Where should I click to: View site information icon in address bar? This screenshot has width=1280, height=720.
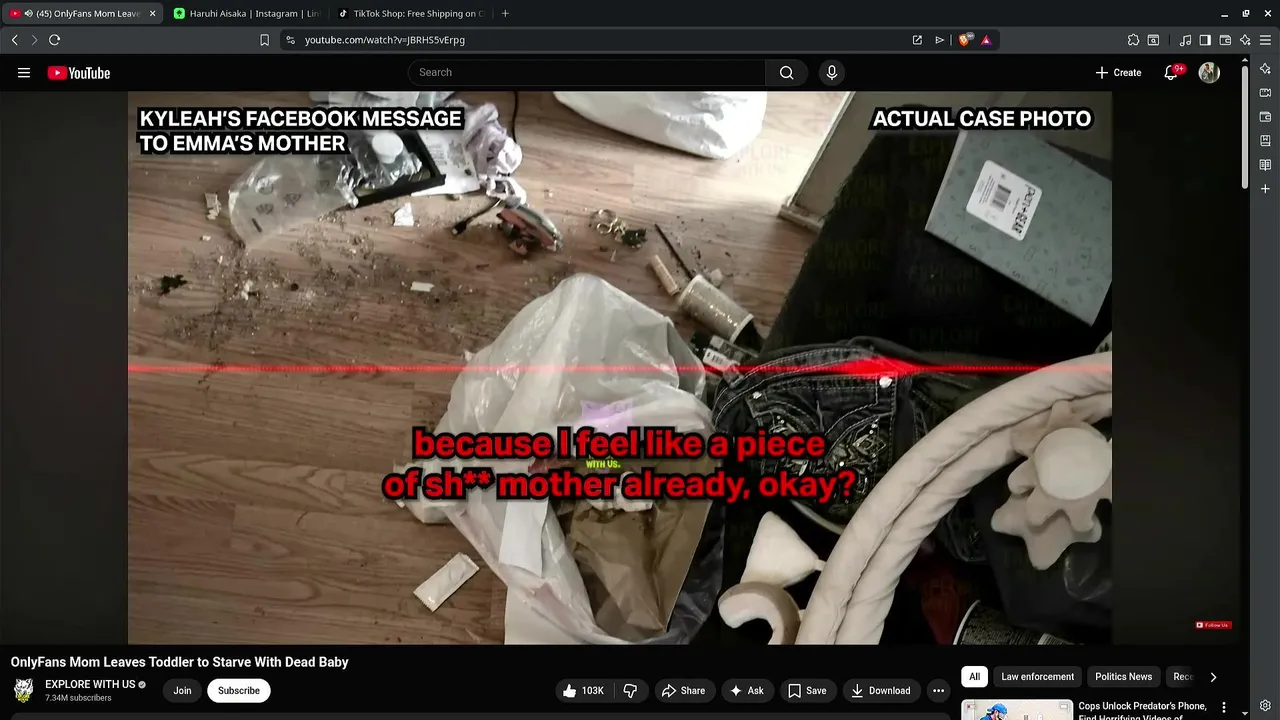point(290,40)
